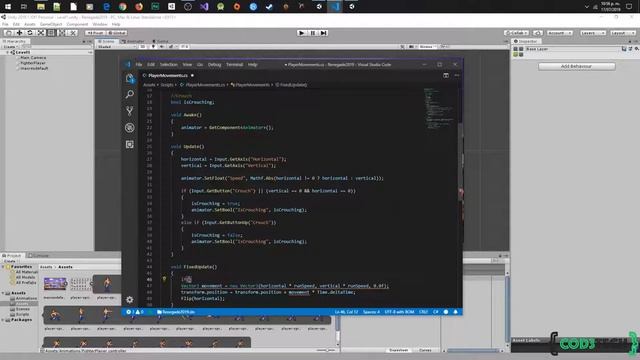The image size is (640, 360).
Task: Select Scripts folder in Project tree
Action: tap(22, 314)
